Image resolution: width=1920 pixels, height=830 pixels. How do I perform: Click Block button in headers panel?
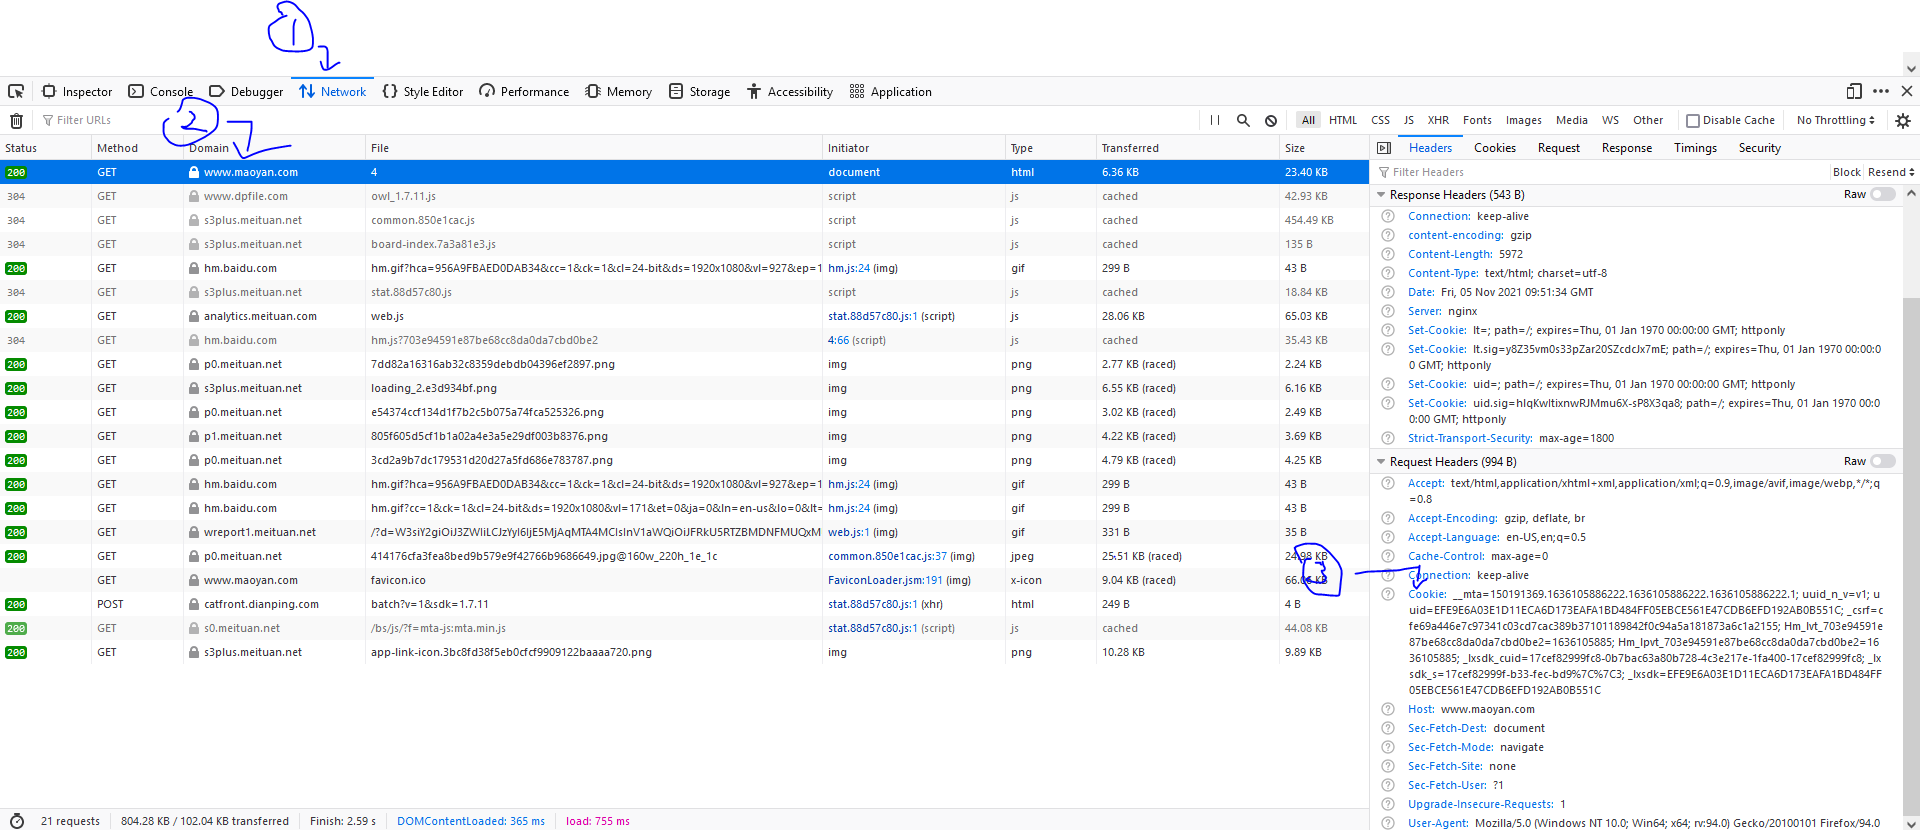(1846, 172)
